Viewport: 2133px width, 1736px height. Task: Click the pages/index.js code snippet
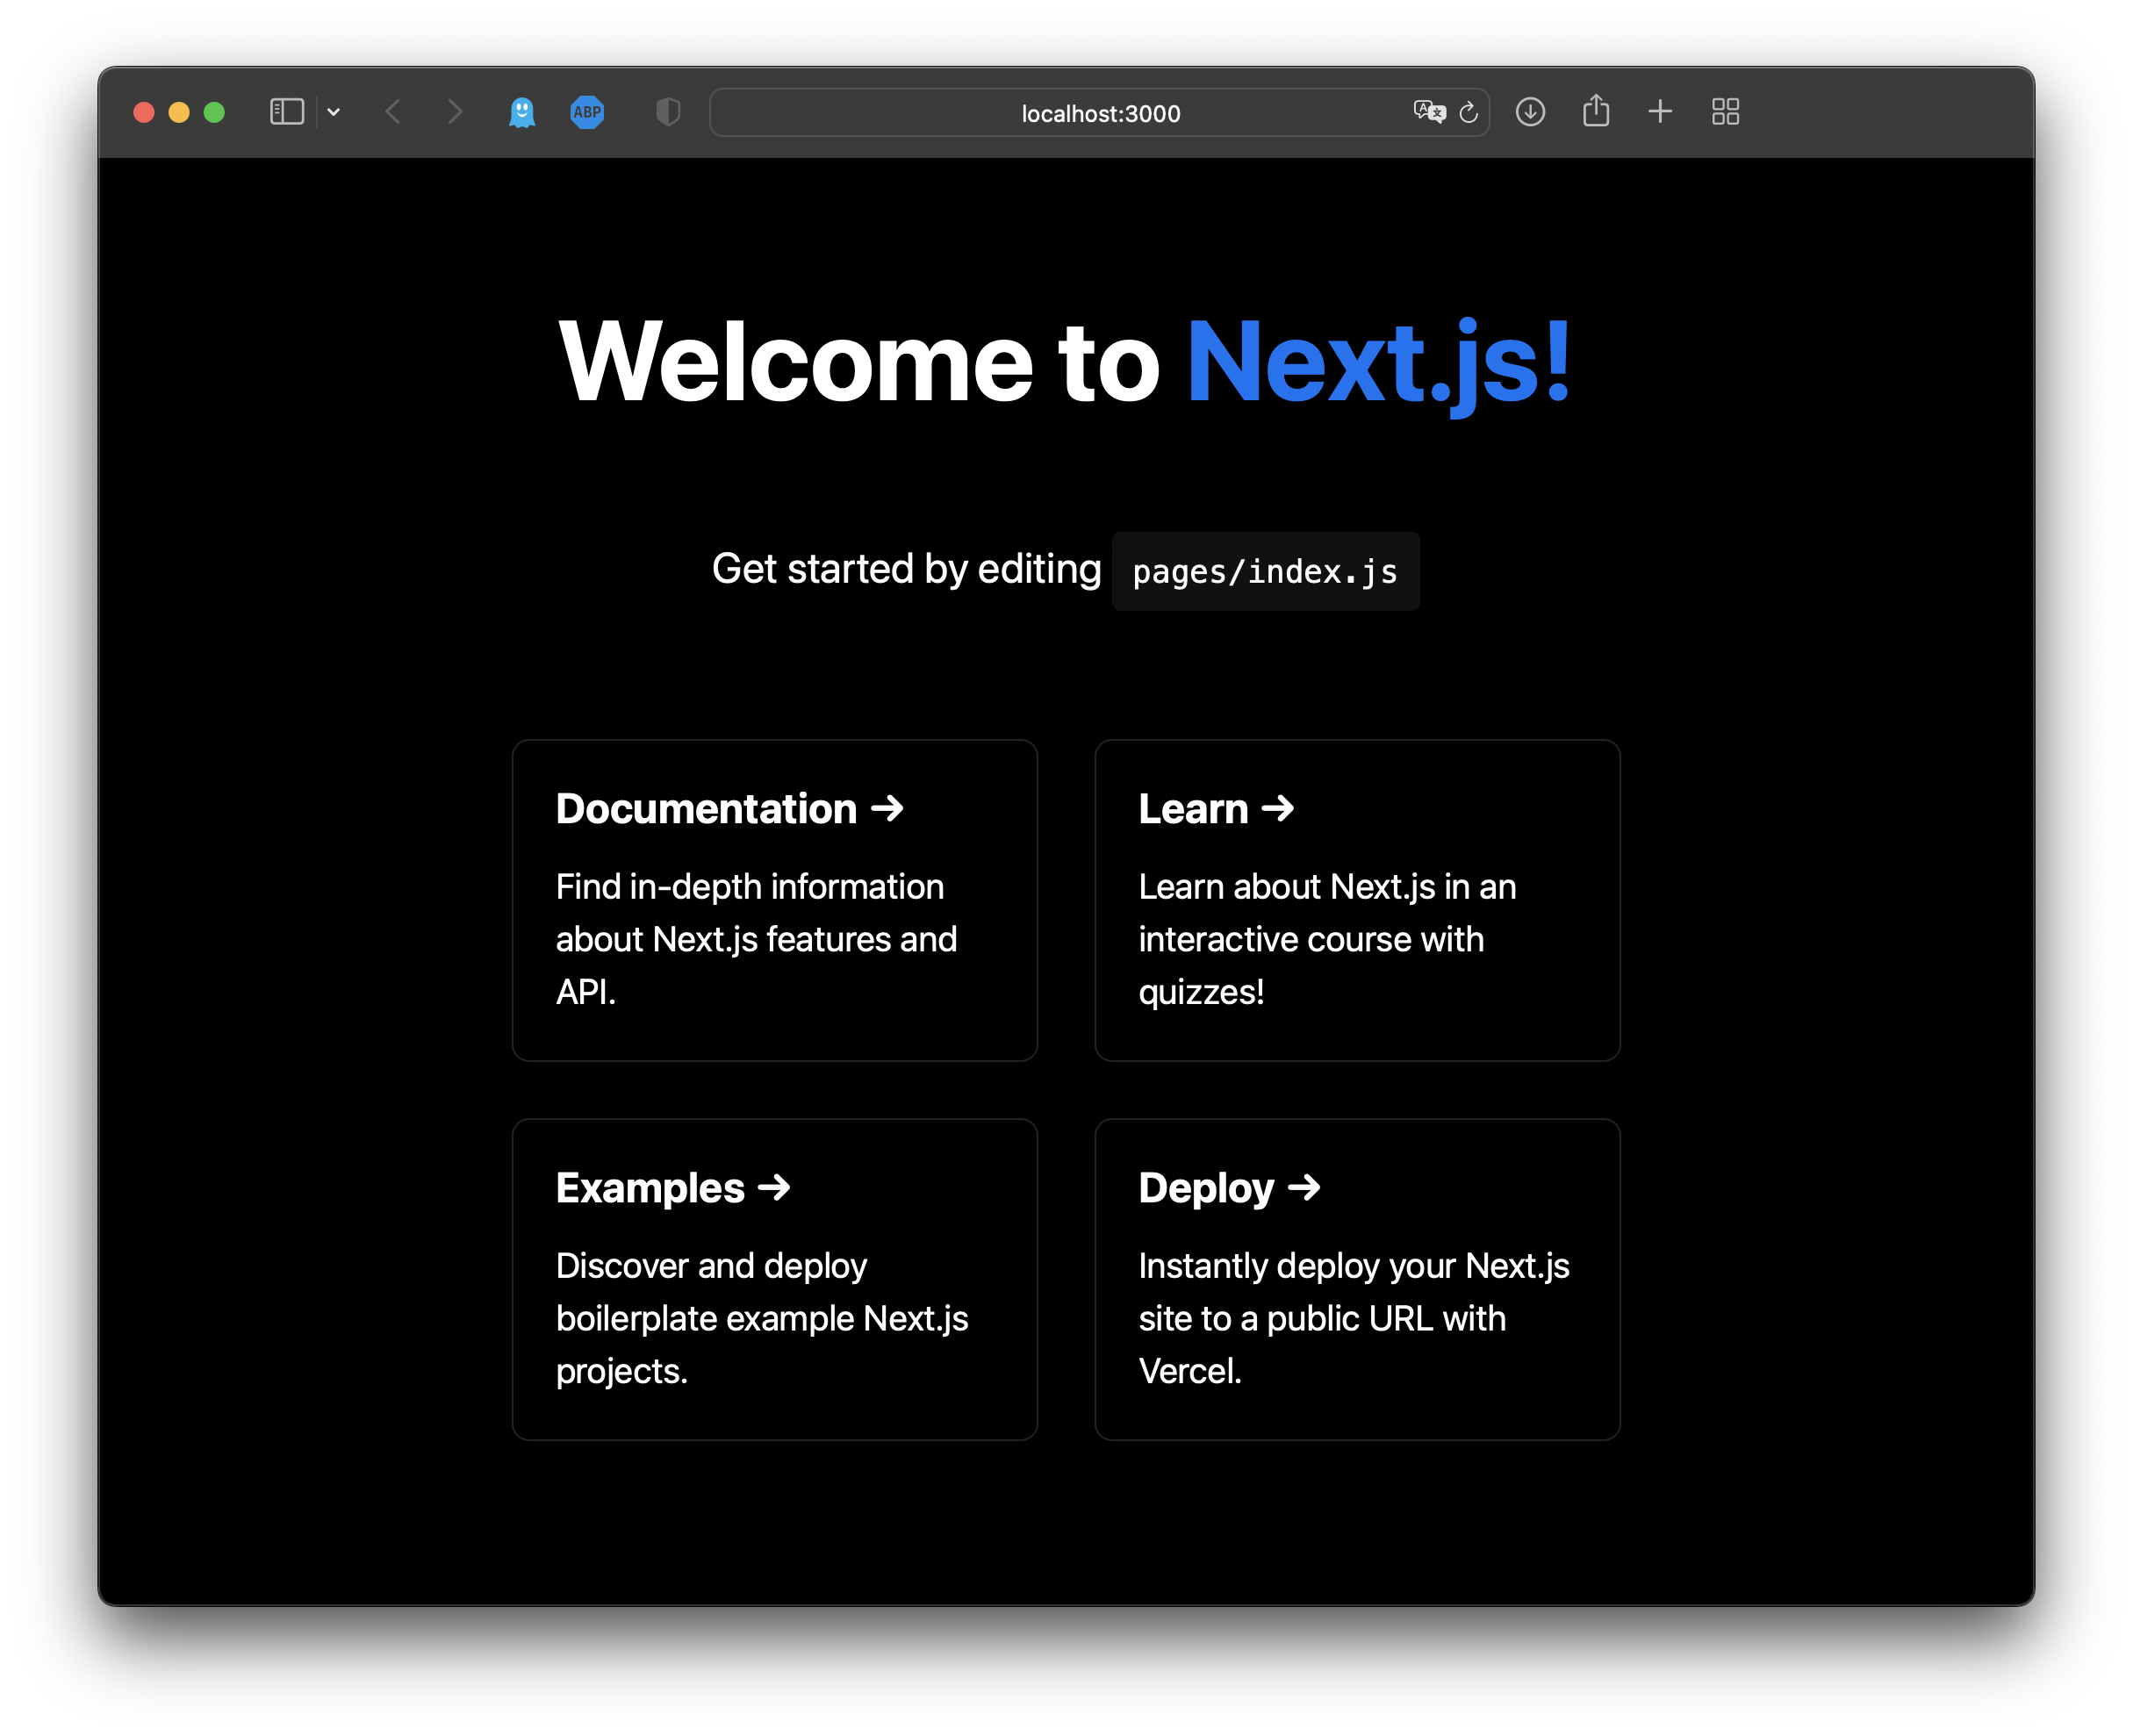(x=1265, y=572)
